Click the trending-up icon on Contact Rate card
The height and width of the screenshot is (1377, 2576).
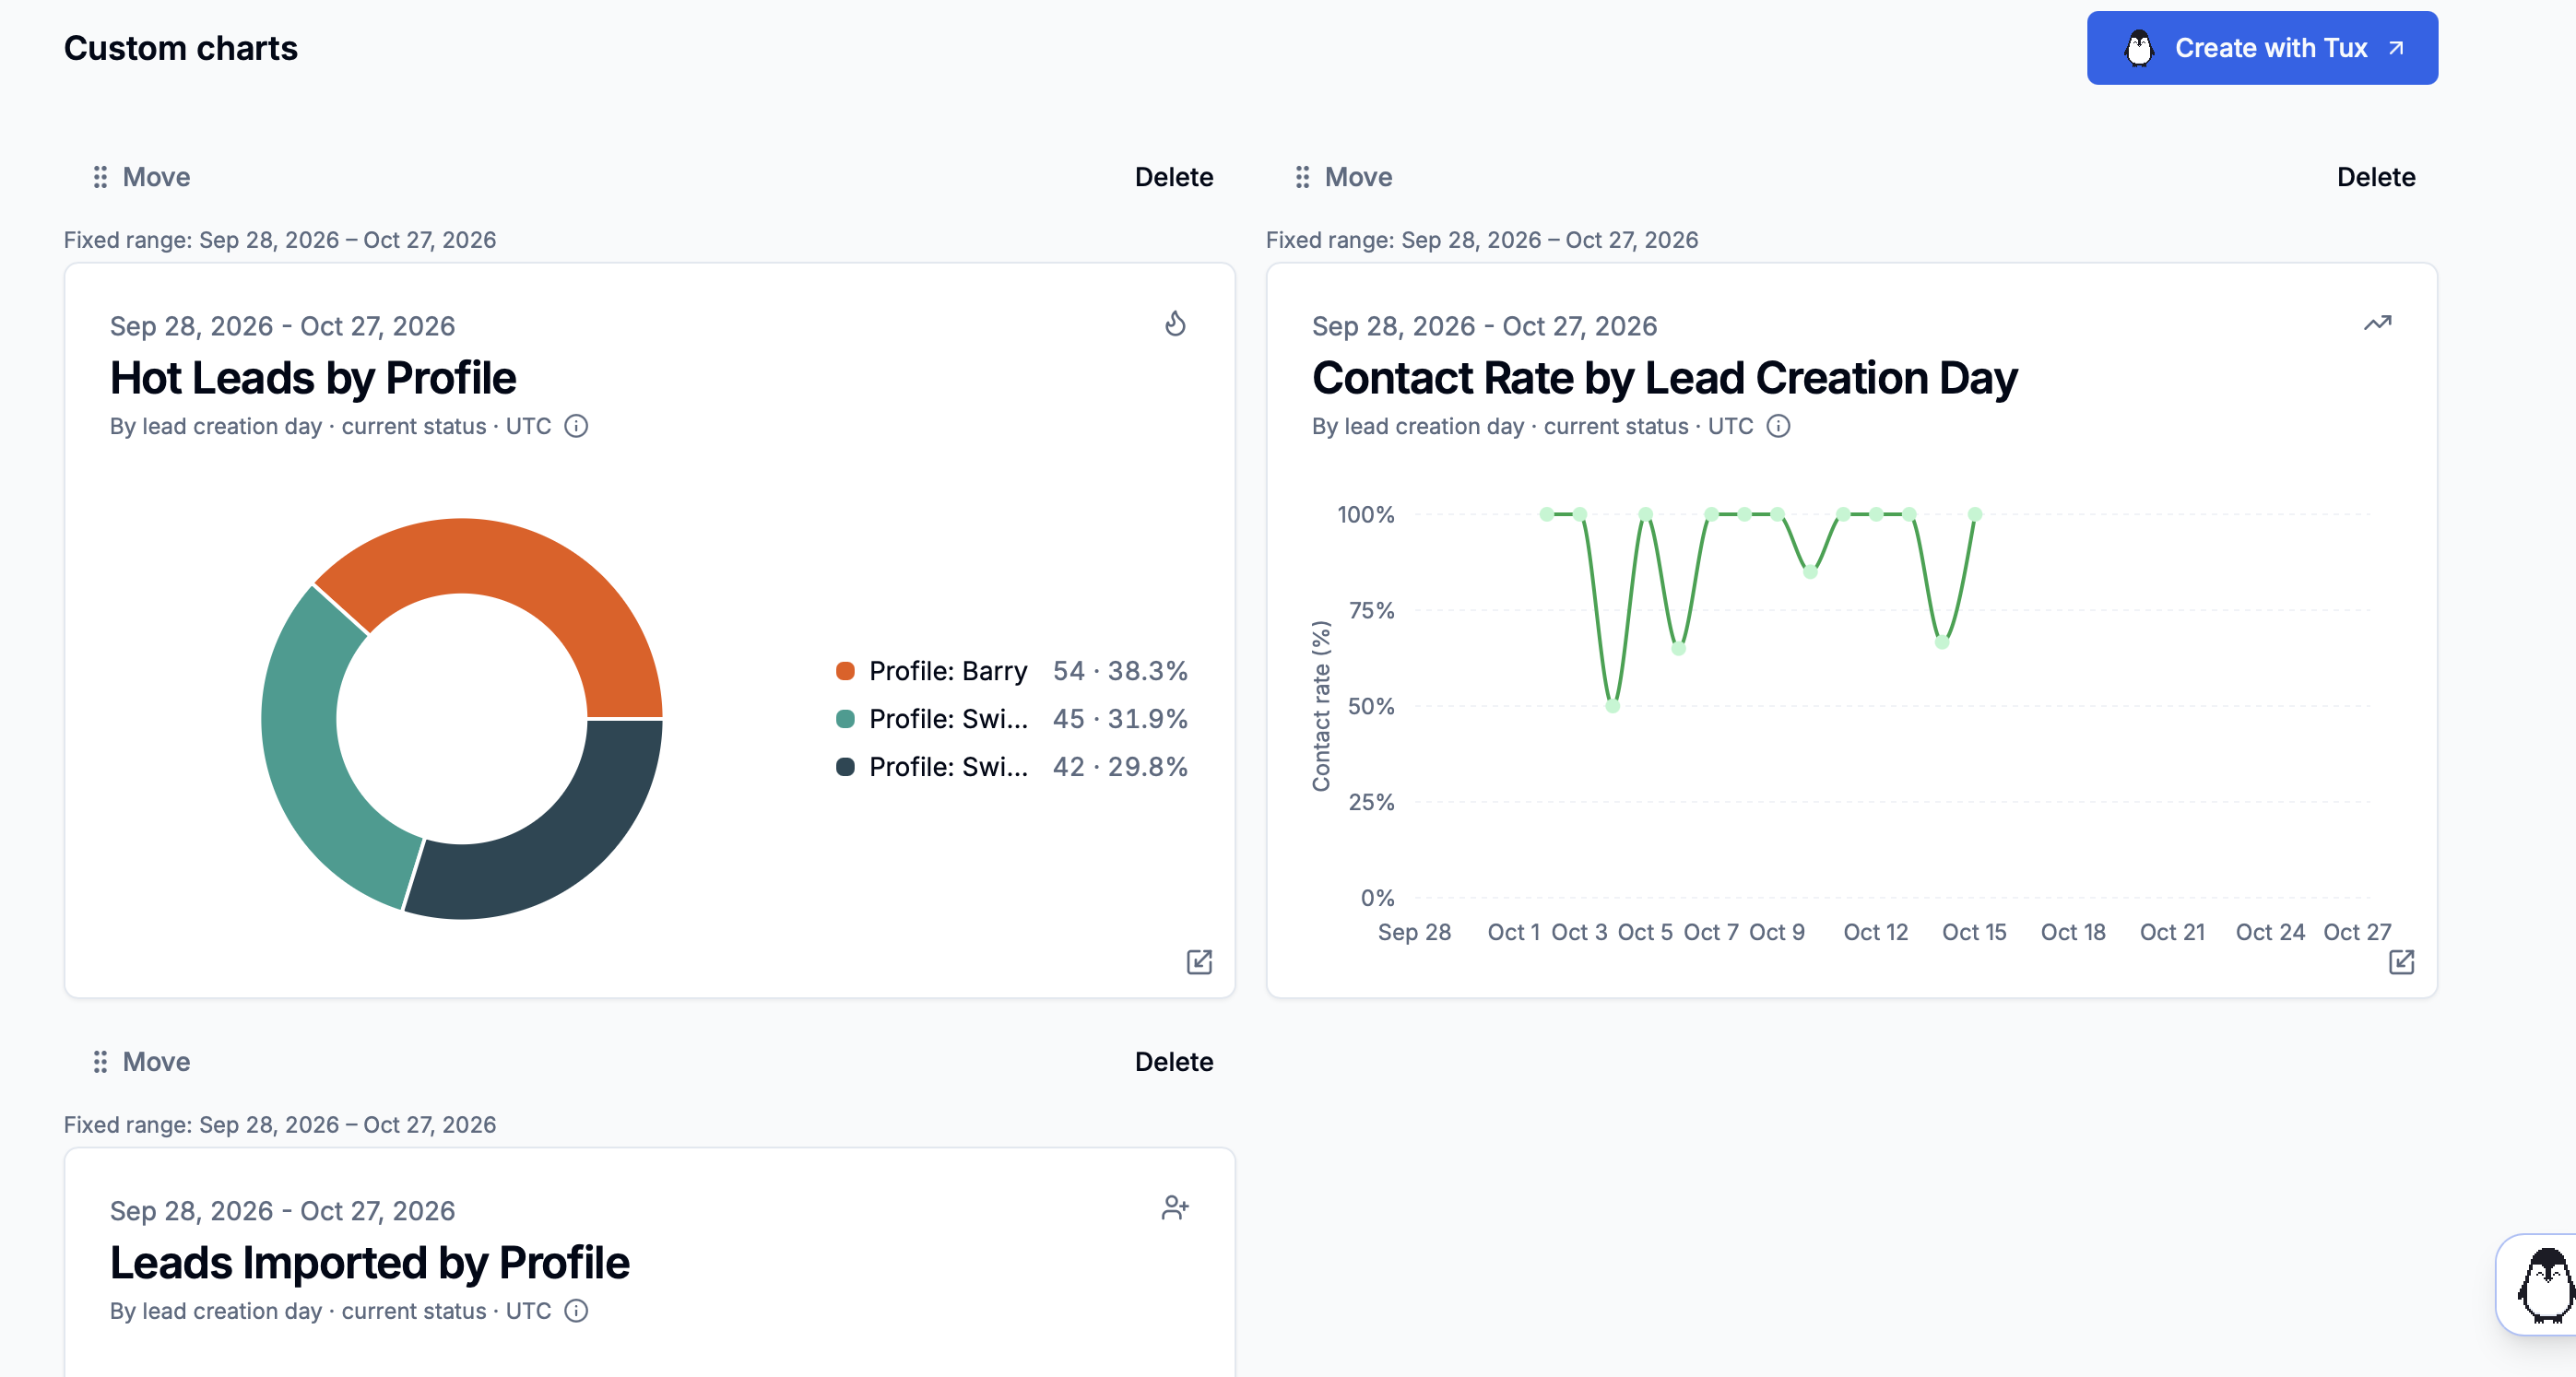(2377, 323)
